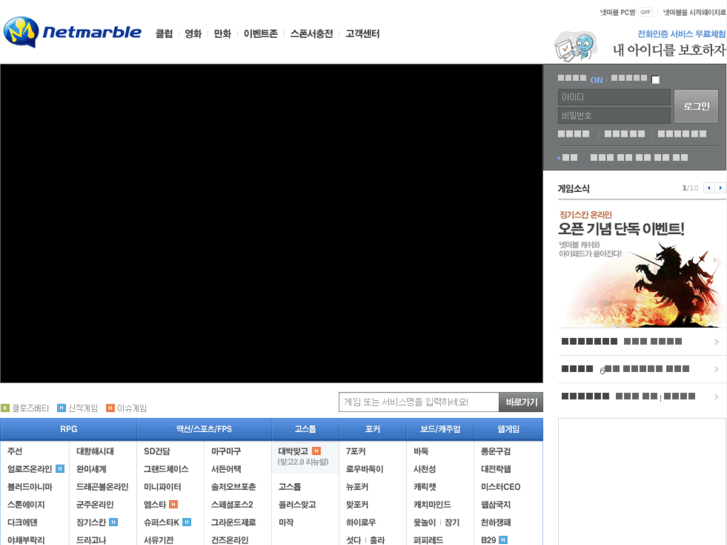Open the 넷마블을 시작페이지로 link
The width and height of the screenshot is (727, 545).
pyautogui.click(x=694, y=13)
